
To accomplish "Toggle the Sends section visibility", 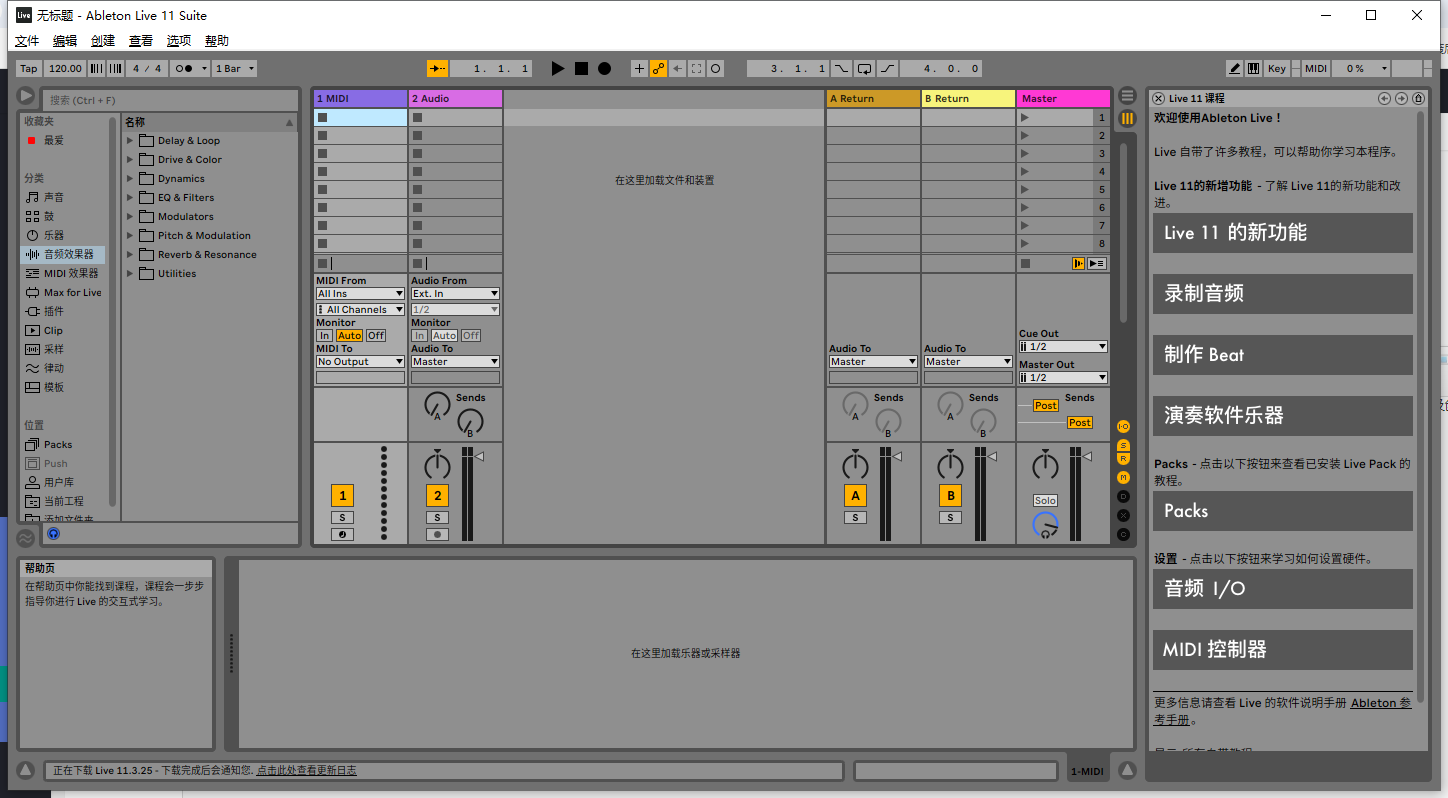I will (1123, 445).
